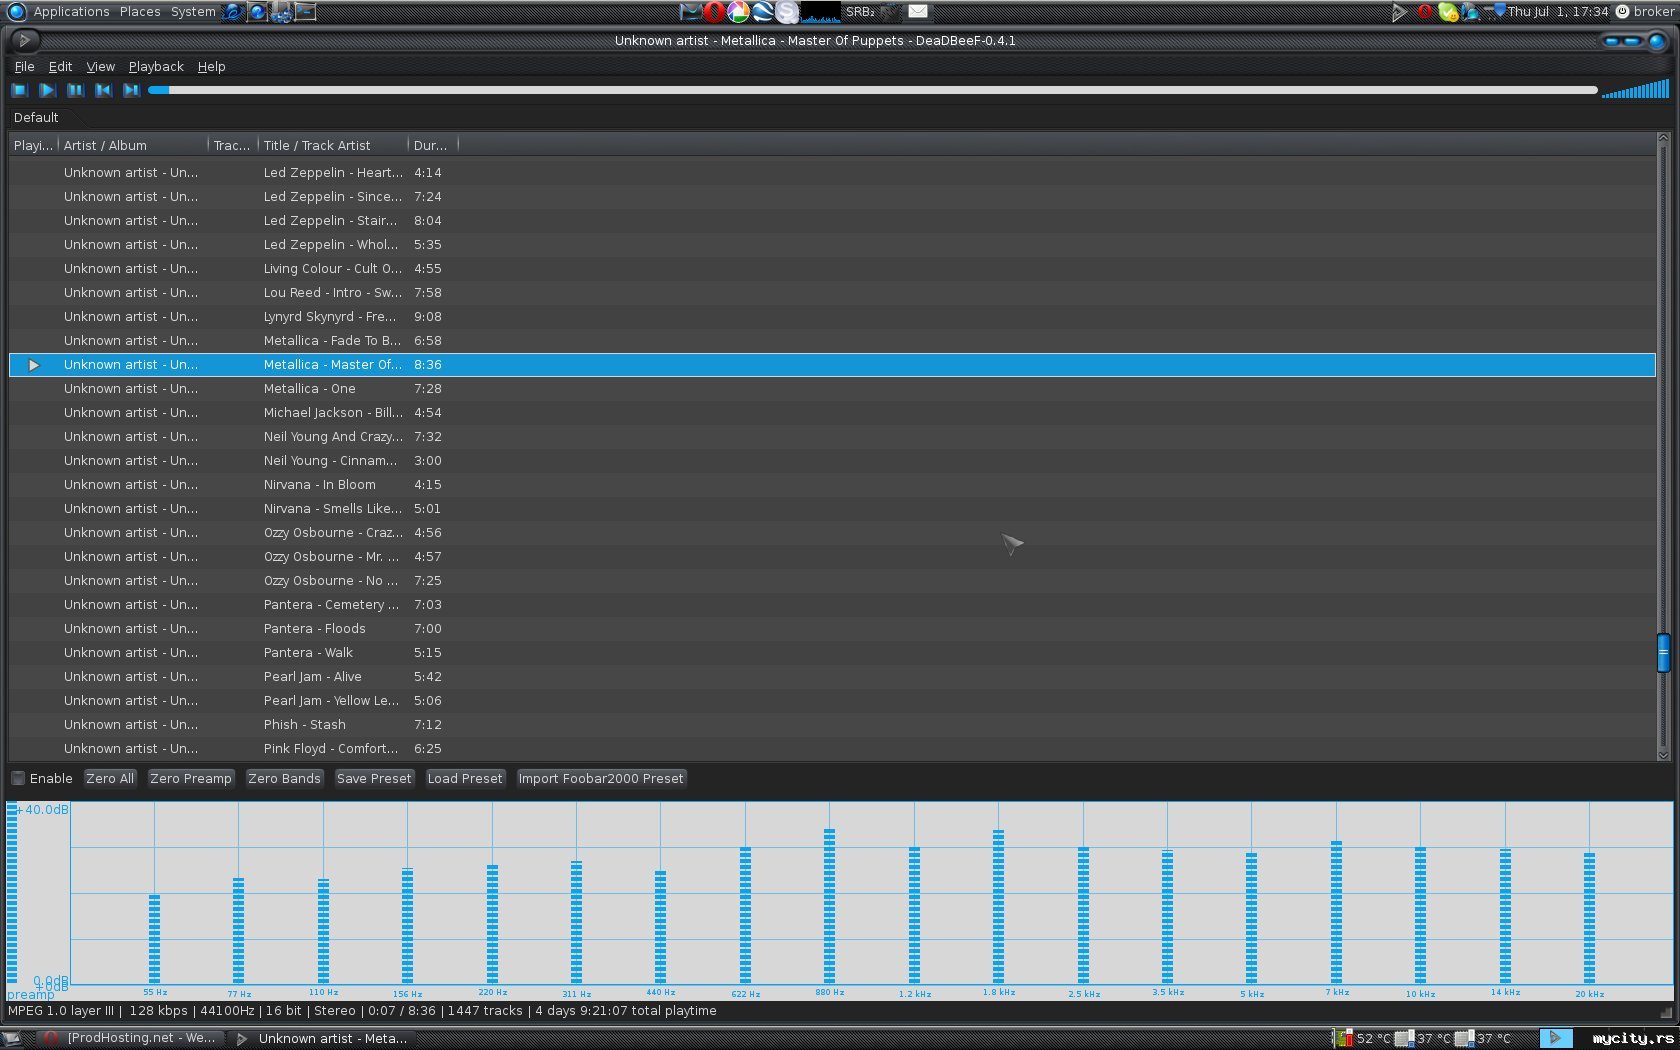
Task: Click the 55 Hz equalizer band
Action: pyautogui.click(x=154, y=939)
